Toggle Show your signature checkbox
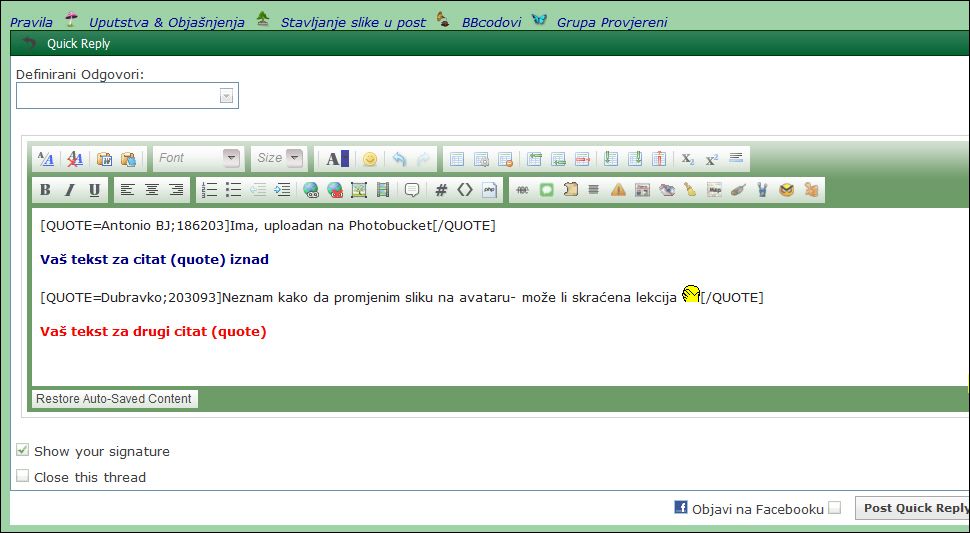The height and width of the screenshot is (533, 970). click(x=23, y=450)
